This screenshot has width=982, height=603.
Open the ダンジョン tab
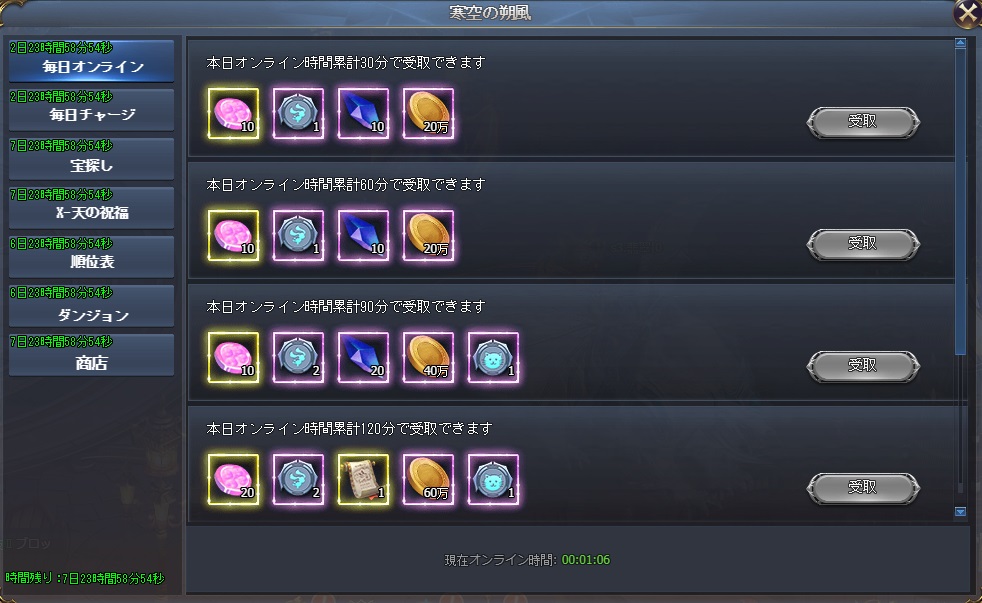[x=91, y=306]
